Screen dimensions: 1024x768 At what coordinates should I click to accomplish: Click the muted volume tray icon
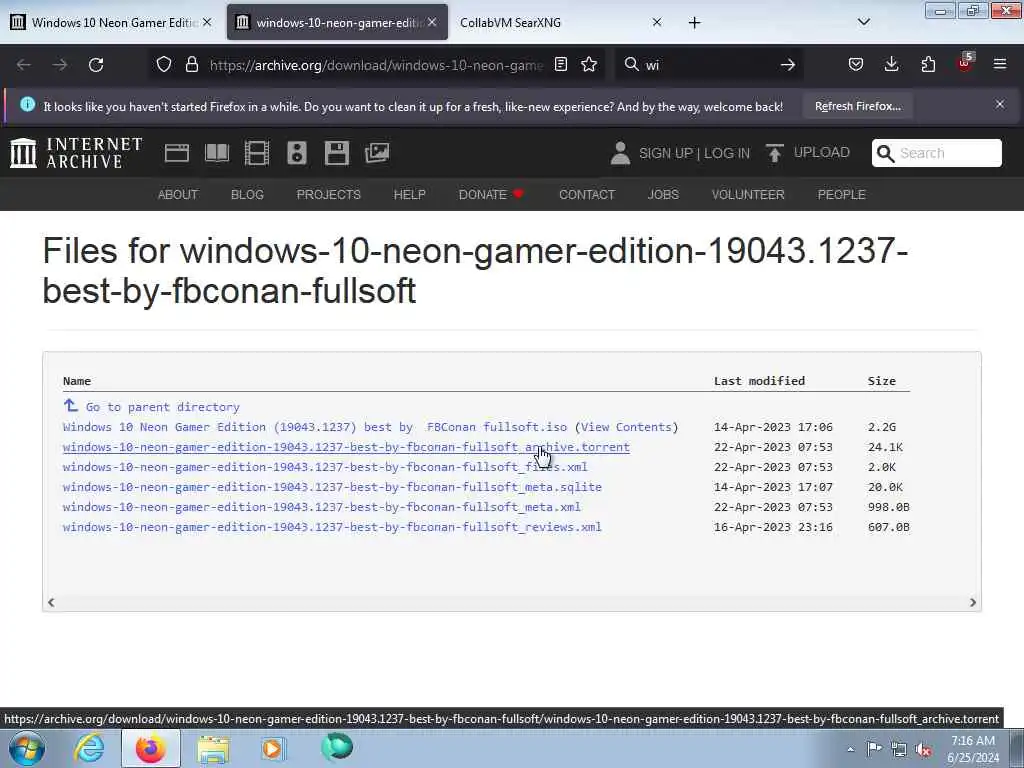(923, 750)
